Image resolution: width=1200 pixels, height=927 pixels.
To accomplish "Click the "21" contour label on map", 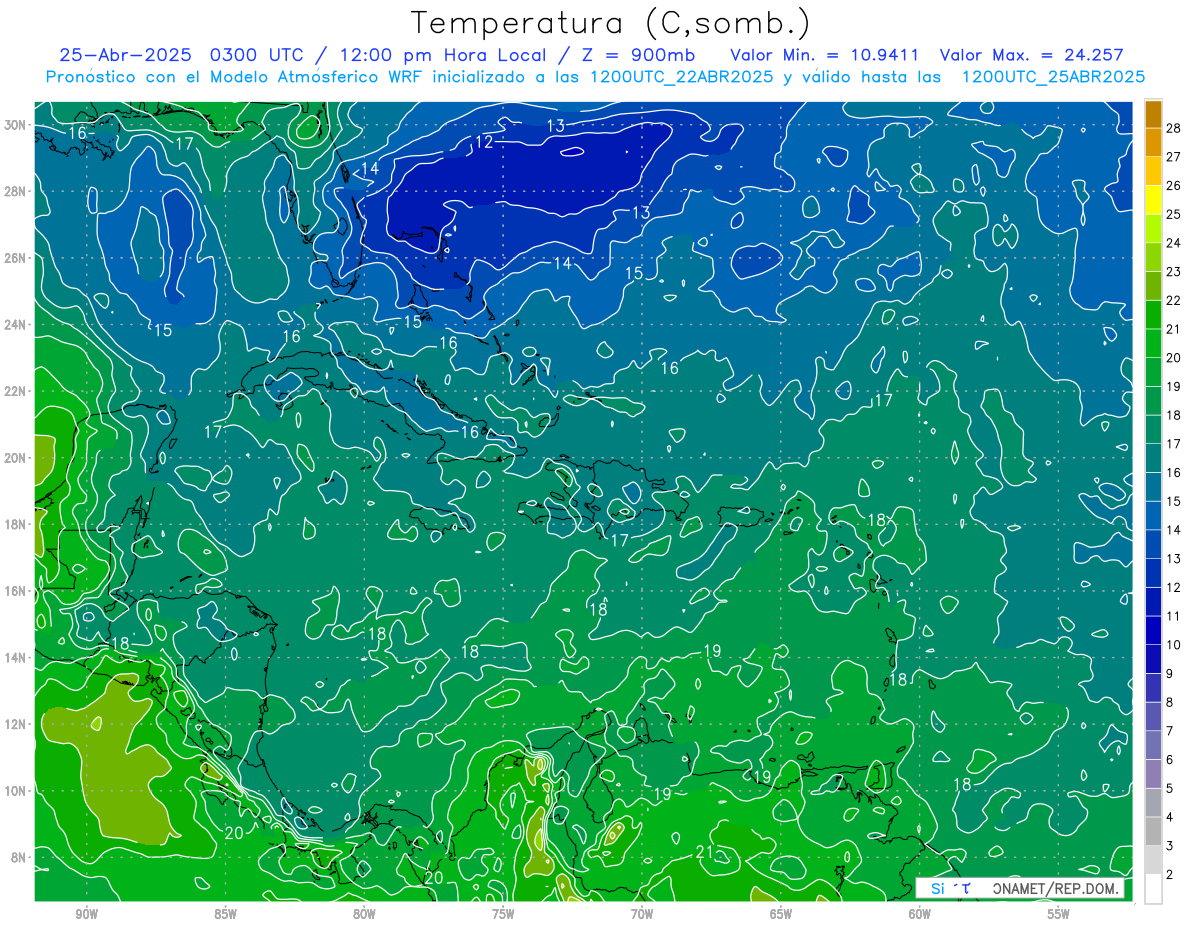I will pos(704,852).
